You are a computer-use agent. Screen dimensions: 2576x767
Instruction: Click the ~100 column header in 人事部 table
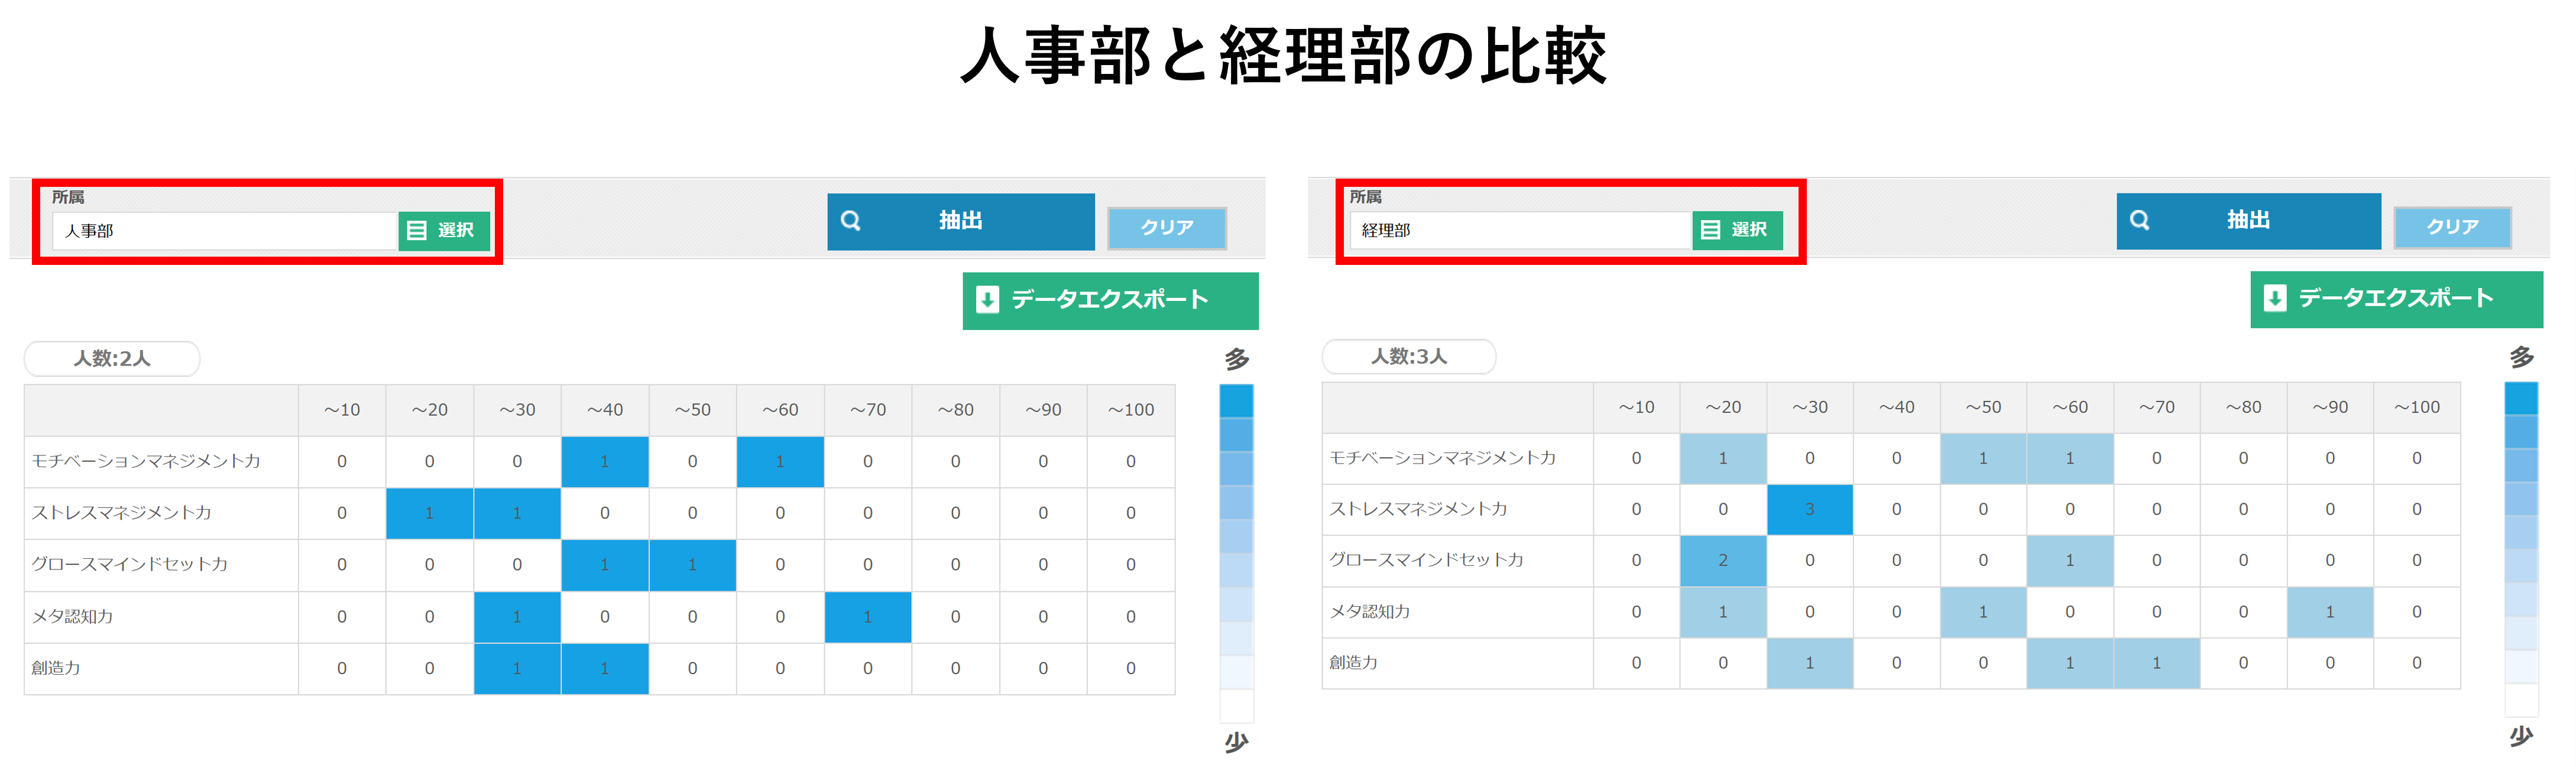point(1131,410)
